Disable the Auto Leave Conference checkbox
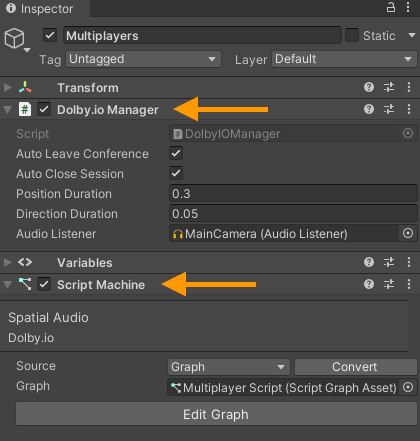420x441 pixels. tap(176, 153)
